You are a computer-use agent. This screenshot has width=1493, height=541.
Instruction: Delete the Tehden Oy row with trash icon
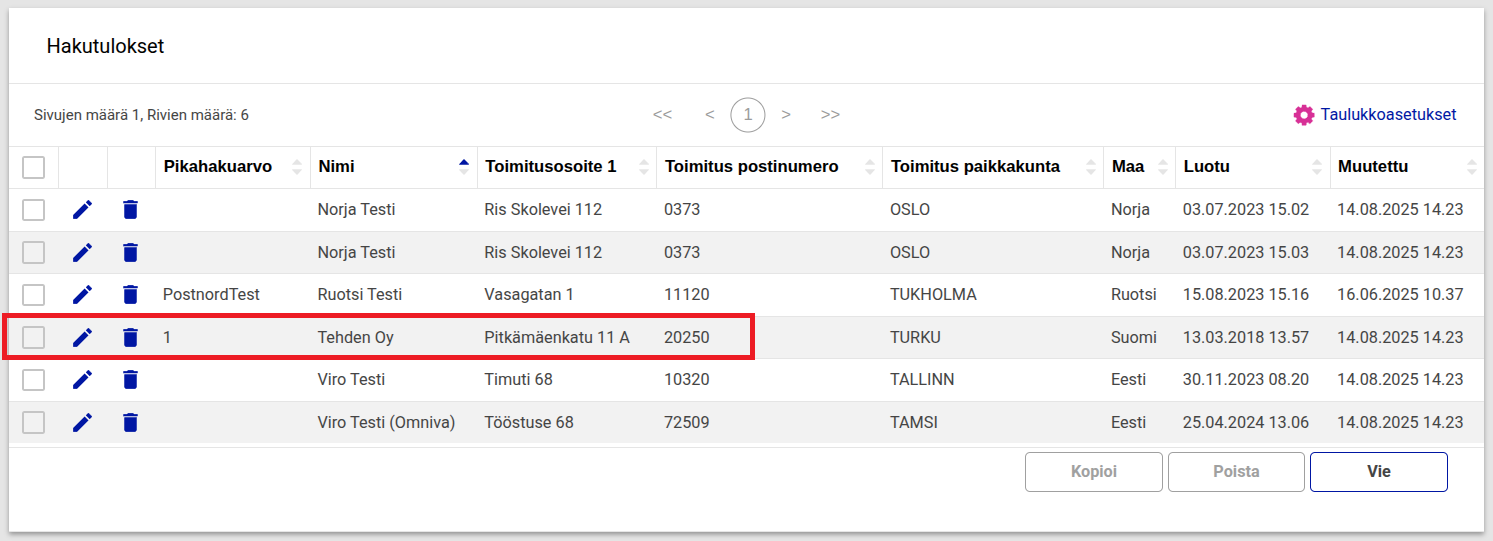(x=130, y=337)
